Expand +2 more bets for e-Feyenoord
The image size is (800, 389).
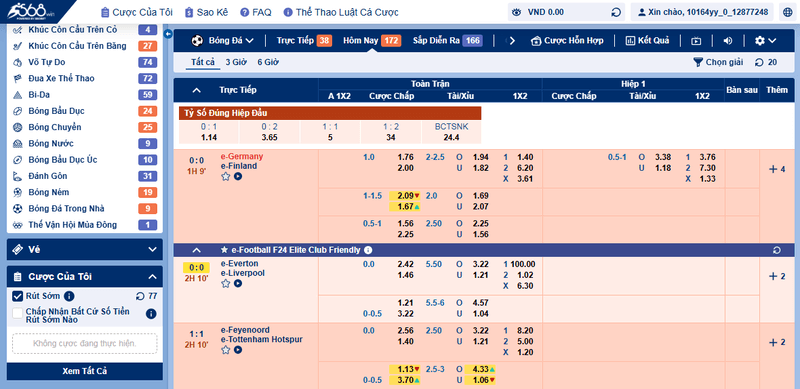pyautogui.click(x=777, y=343)
